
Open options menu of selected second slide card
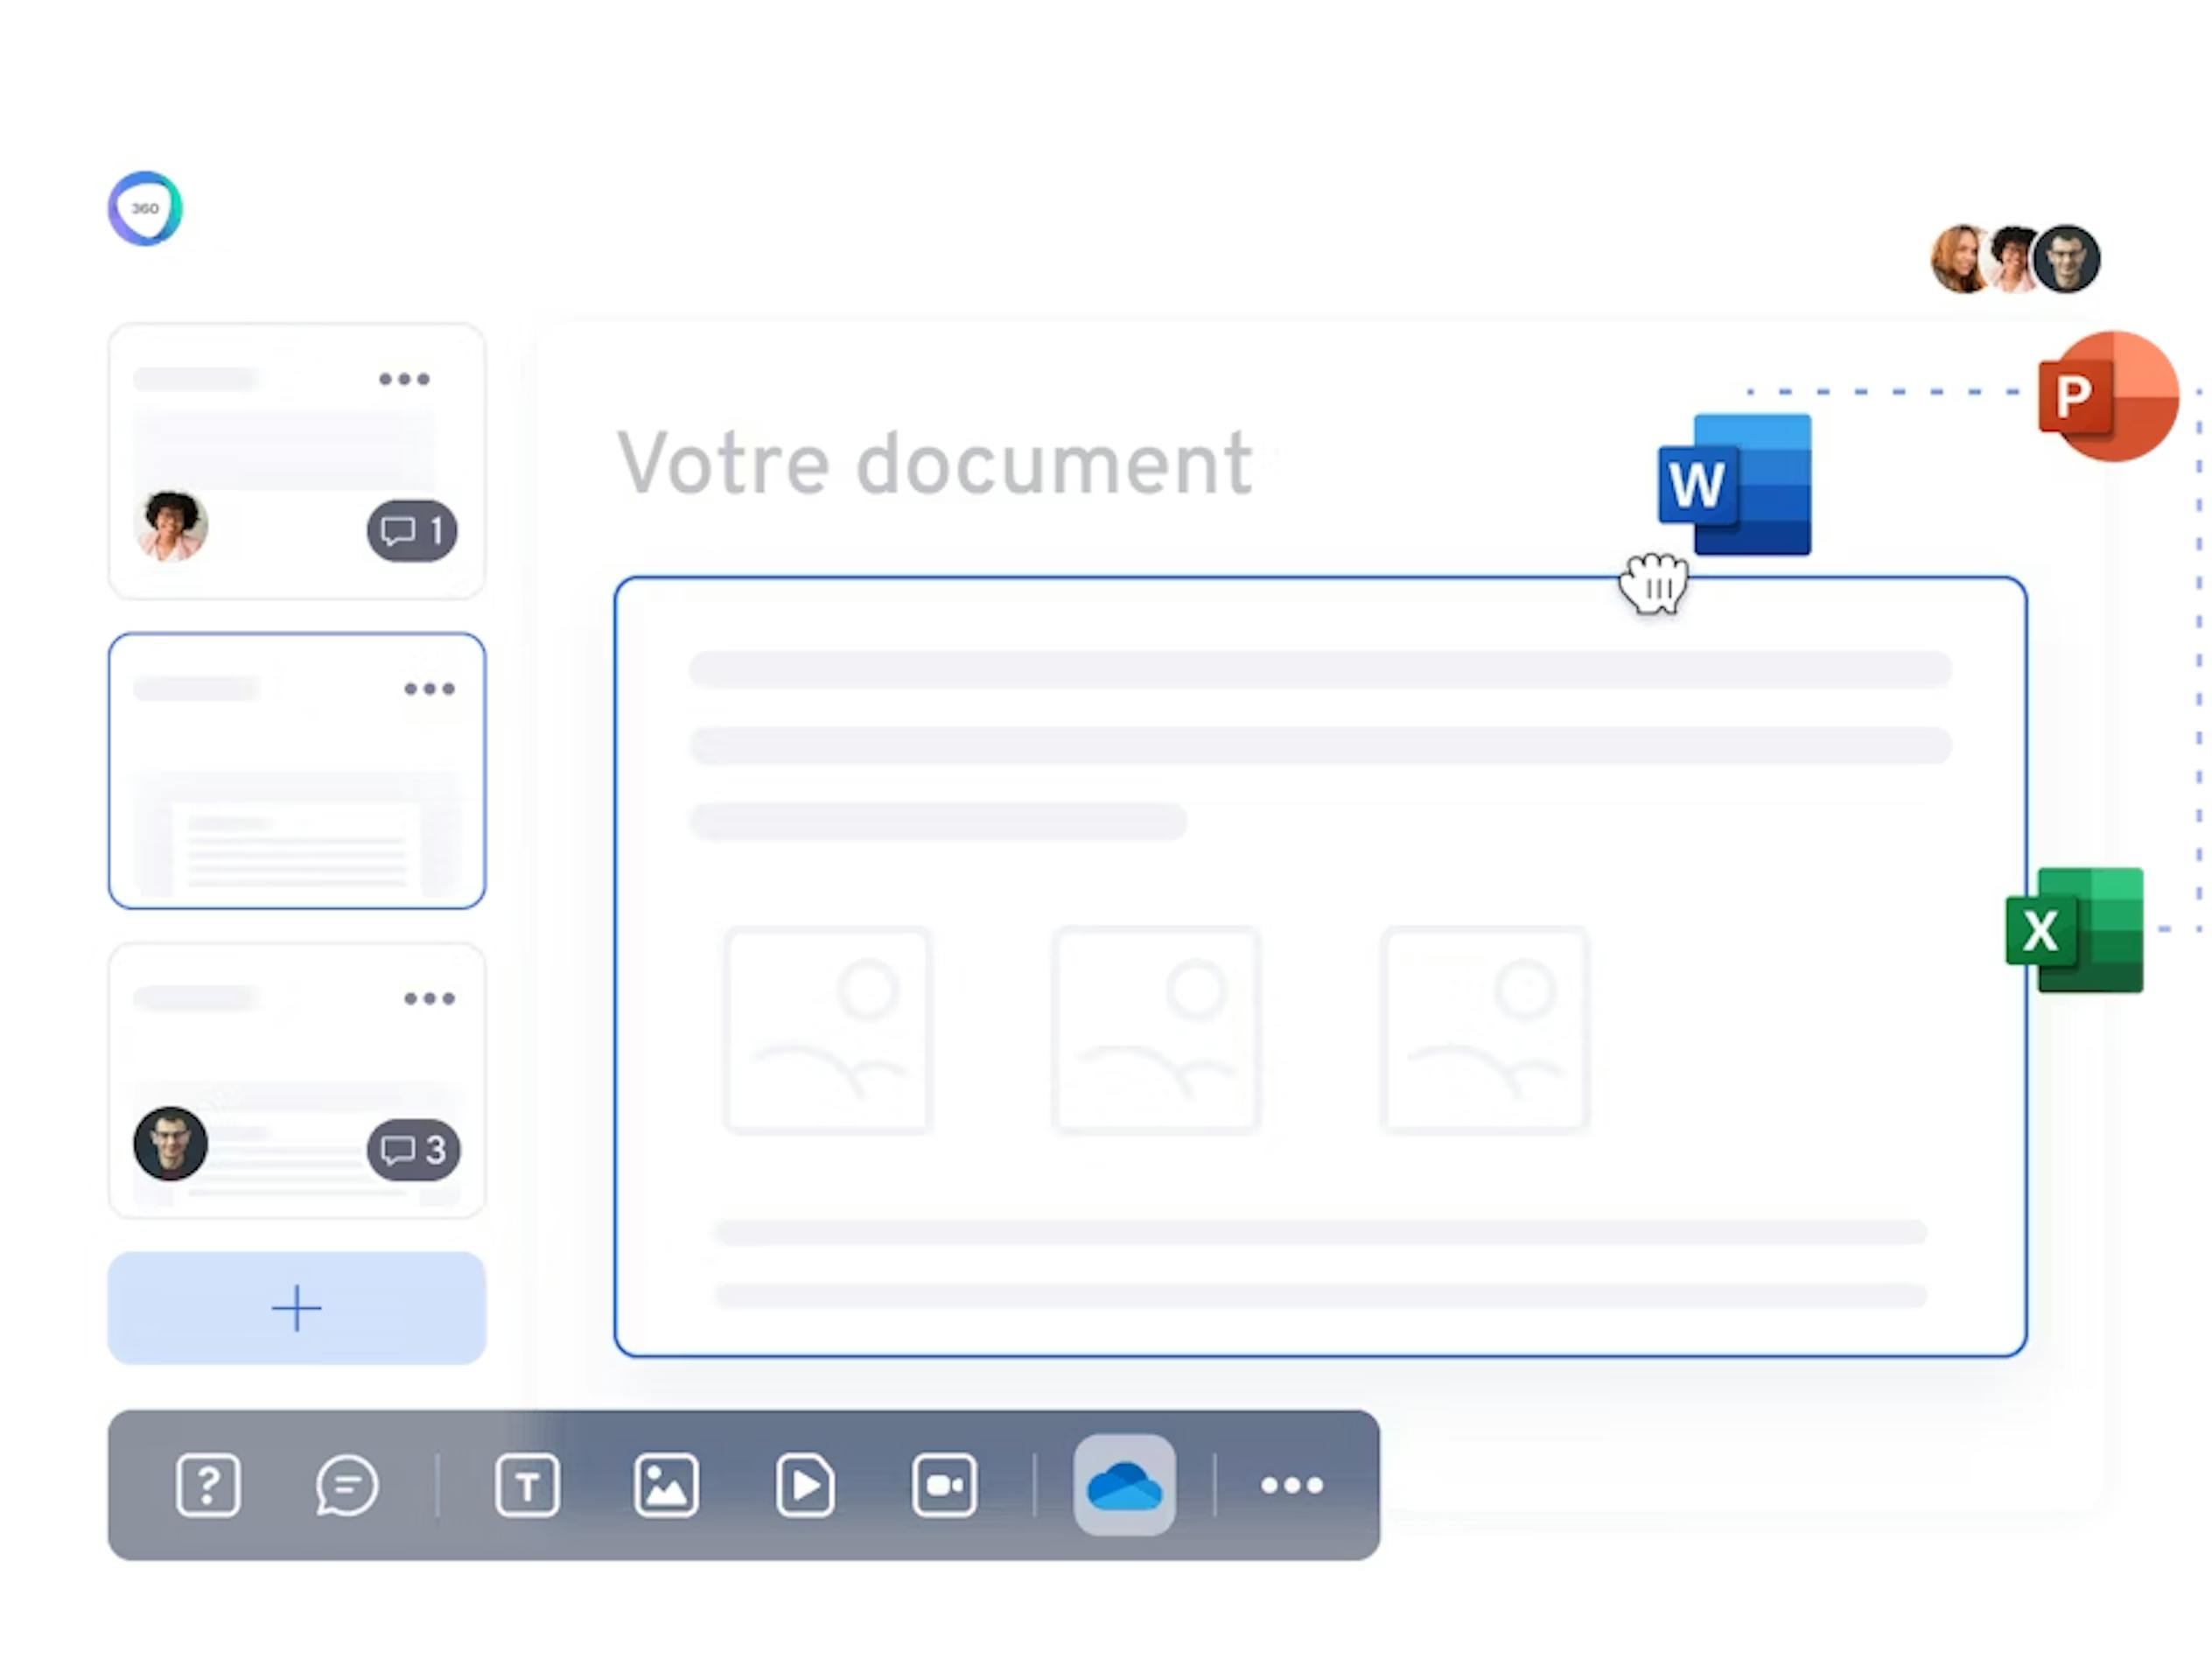click(429, 689)
